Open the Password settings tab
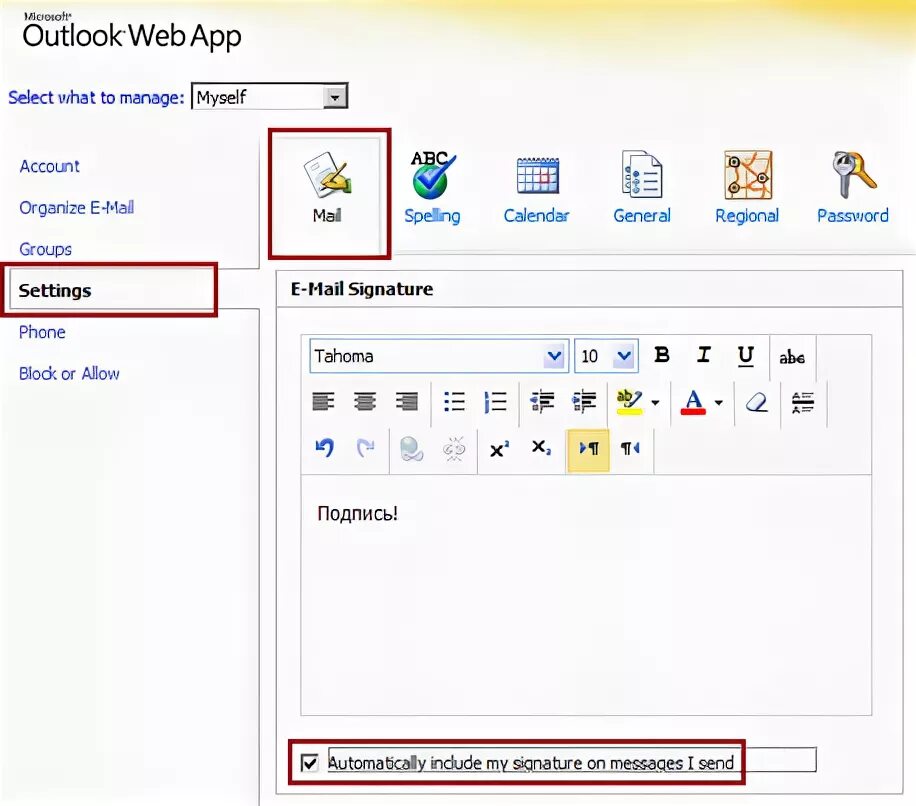The image size is (916, 806). pyautogui.click(x=853, y=188)
